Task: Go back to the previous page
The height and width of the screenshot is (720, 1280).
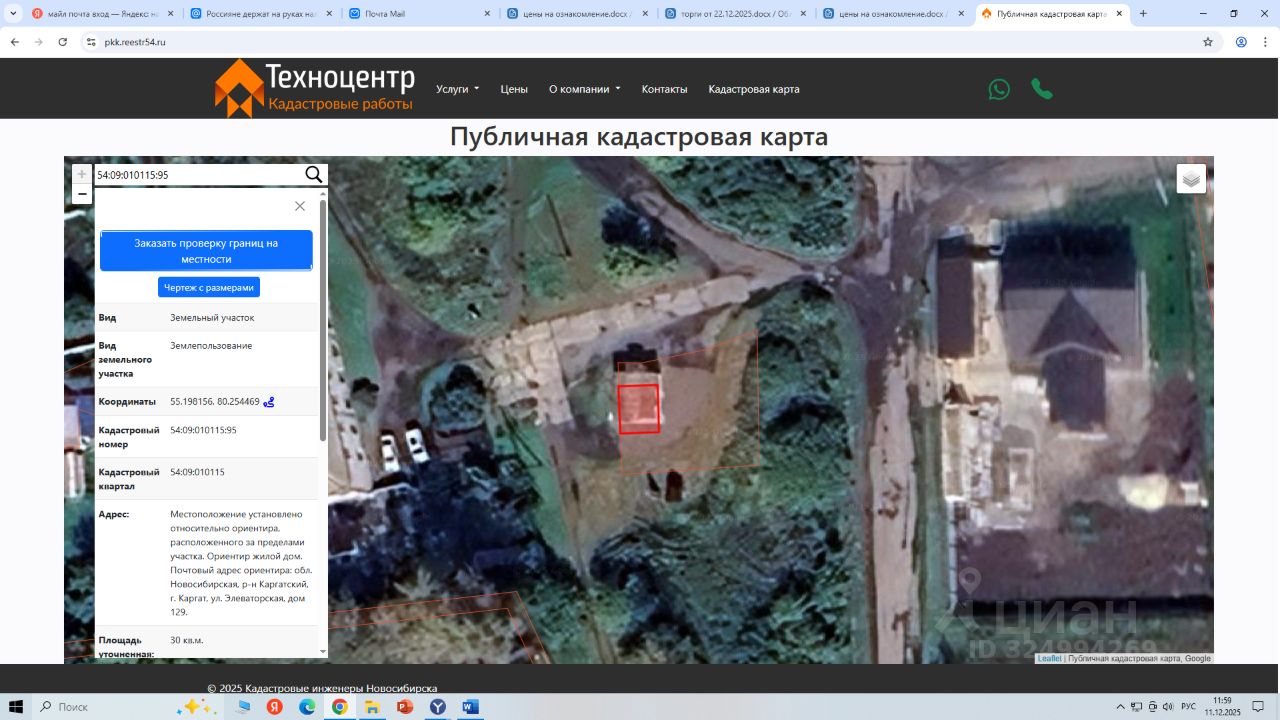Action: click(x=14, y=42)
